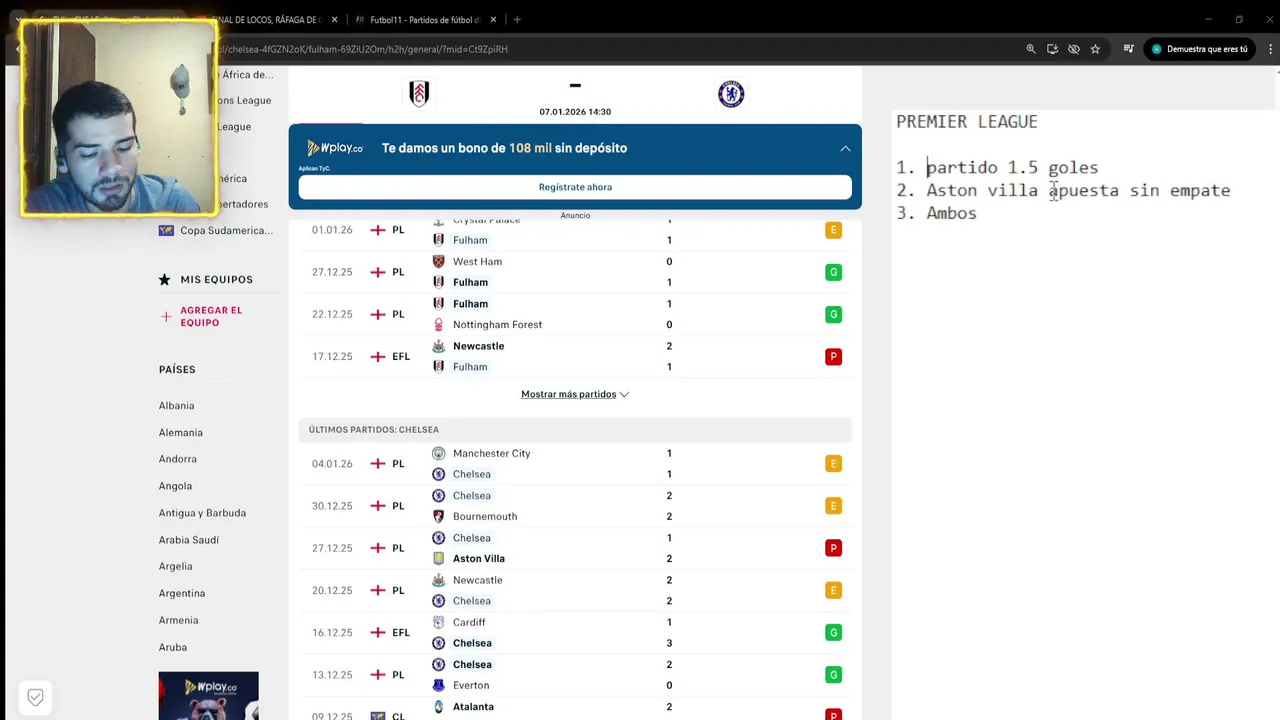1280x720 pixels.
Task: Expand Mostrar más partidos for Fulham
Action: (575, 394)
